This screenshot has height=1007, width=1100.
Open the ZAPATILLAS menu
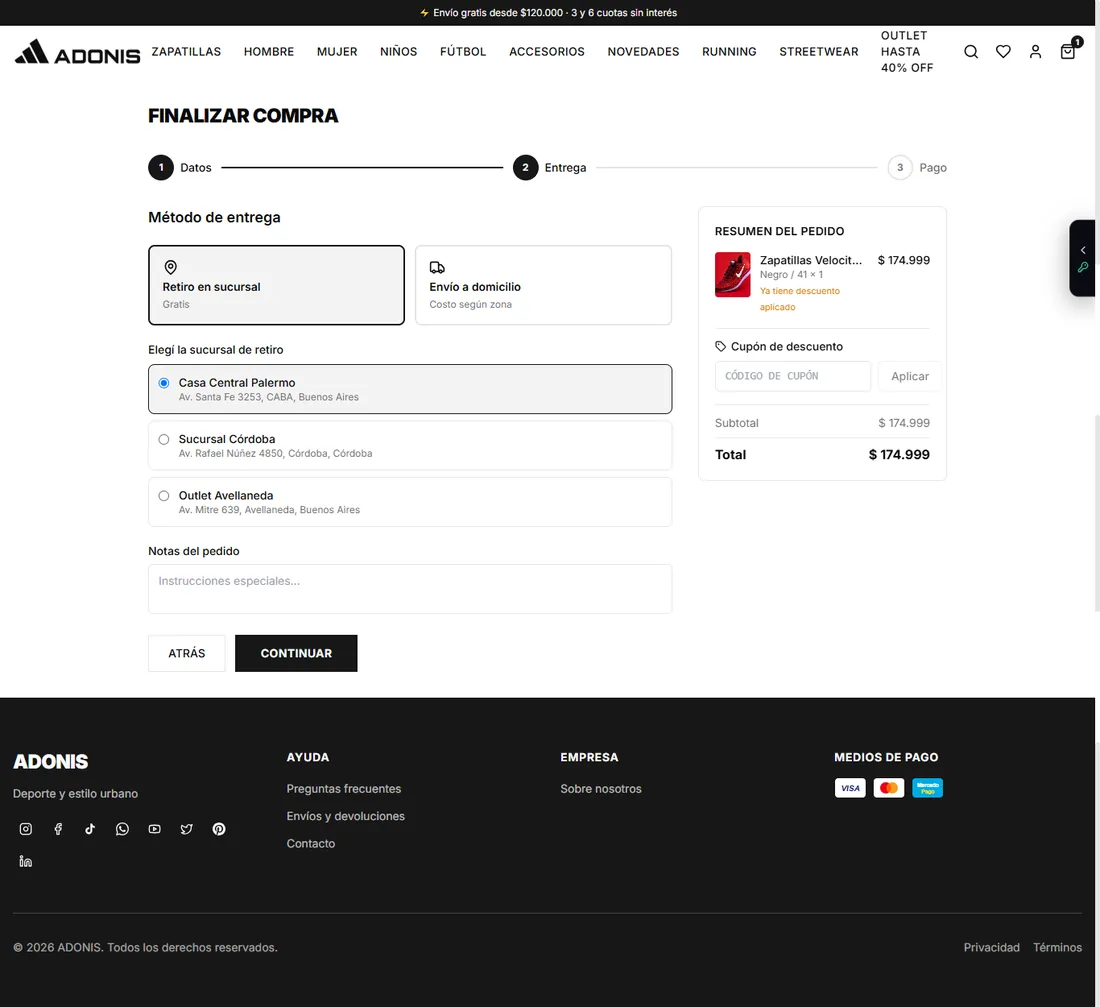[186, 51]
